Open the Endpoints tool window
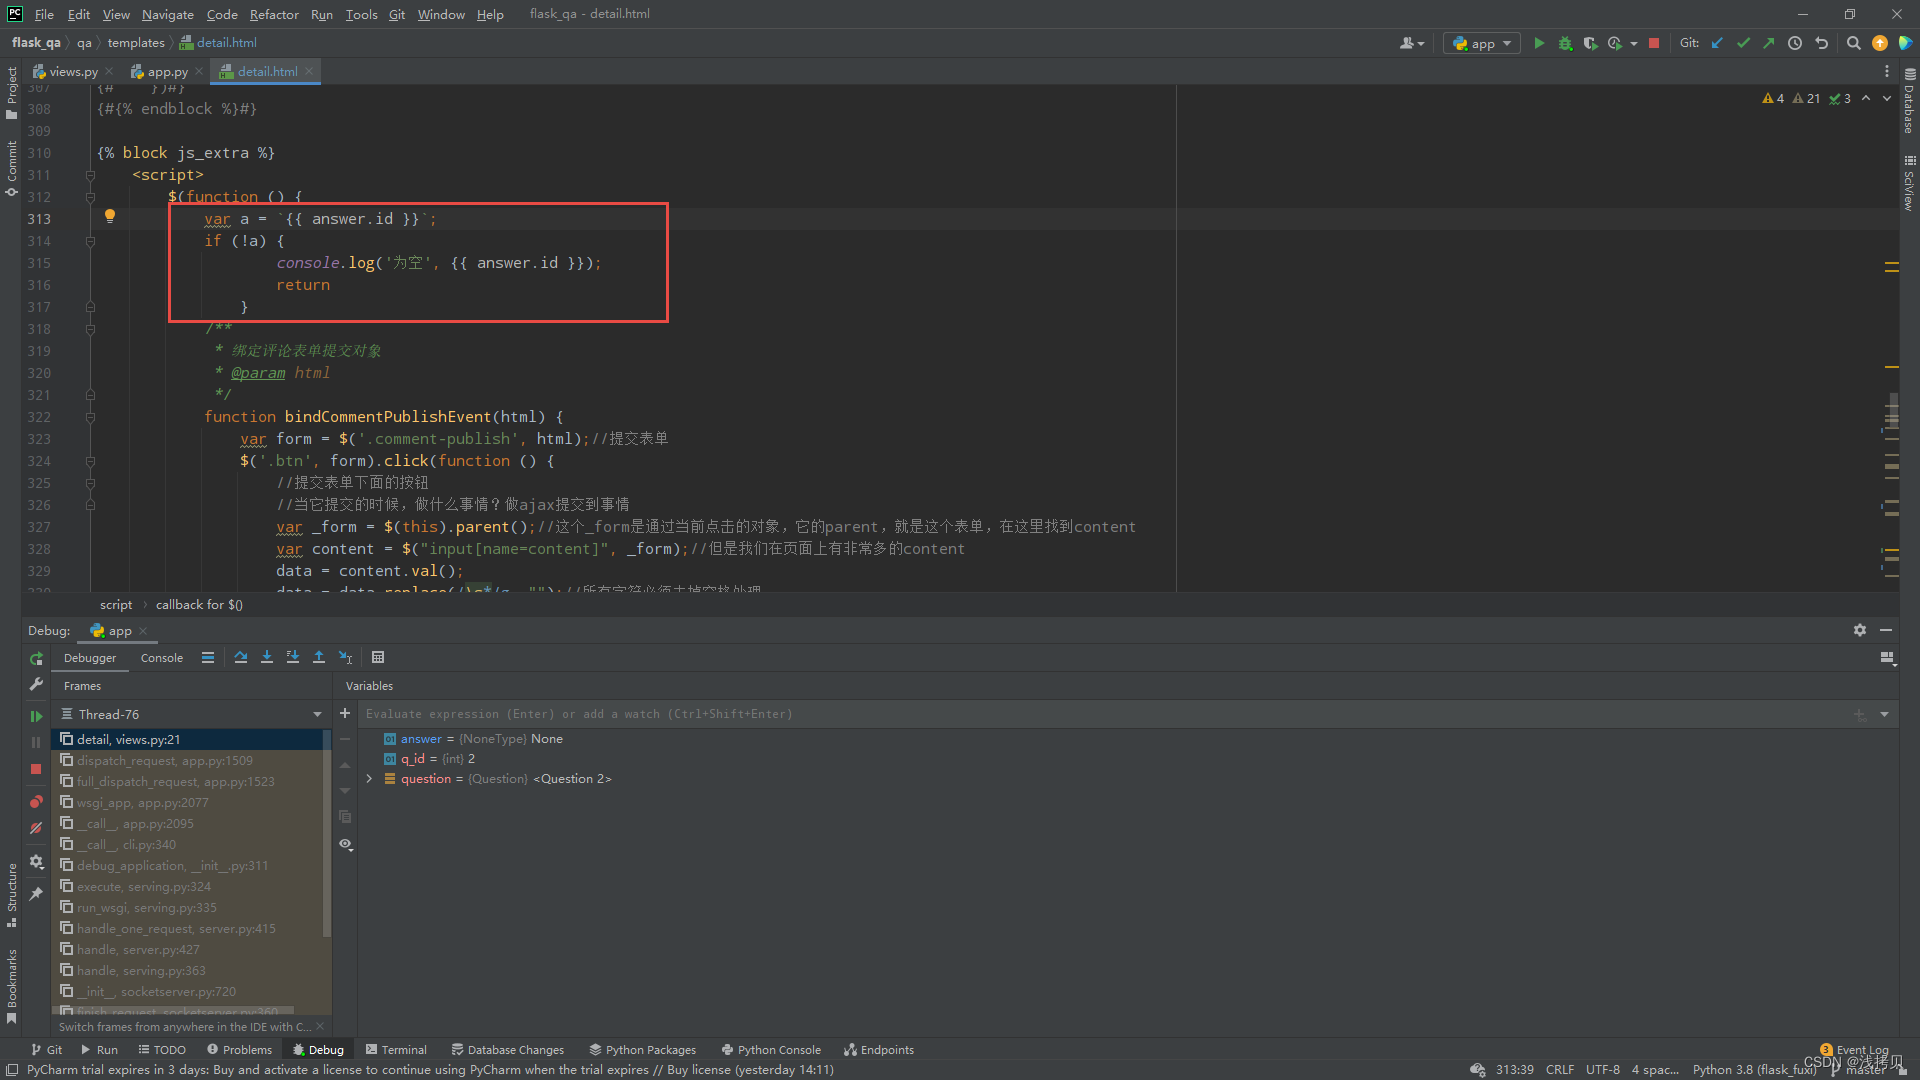1920x1080 pixels. click(x=879, y=1050)
